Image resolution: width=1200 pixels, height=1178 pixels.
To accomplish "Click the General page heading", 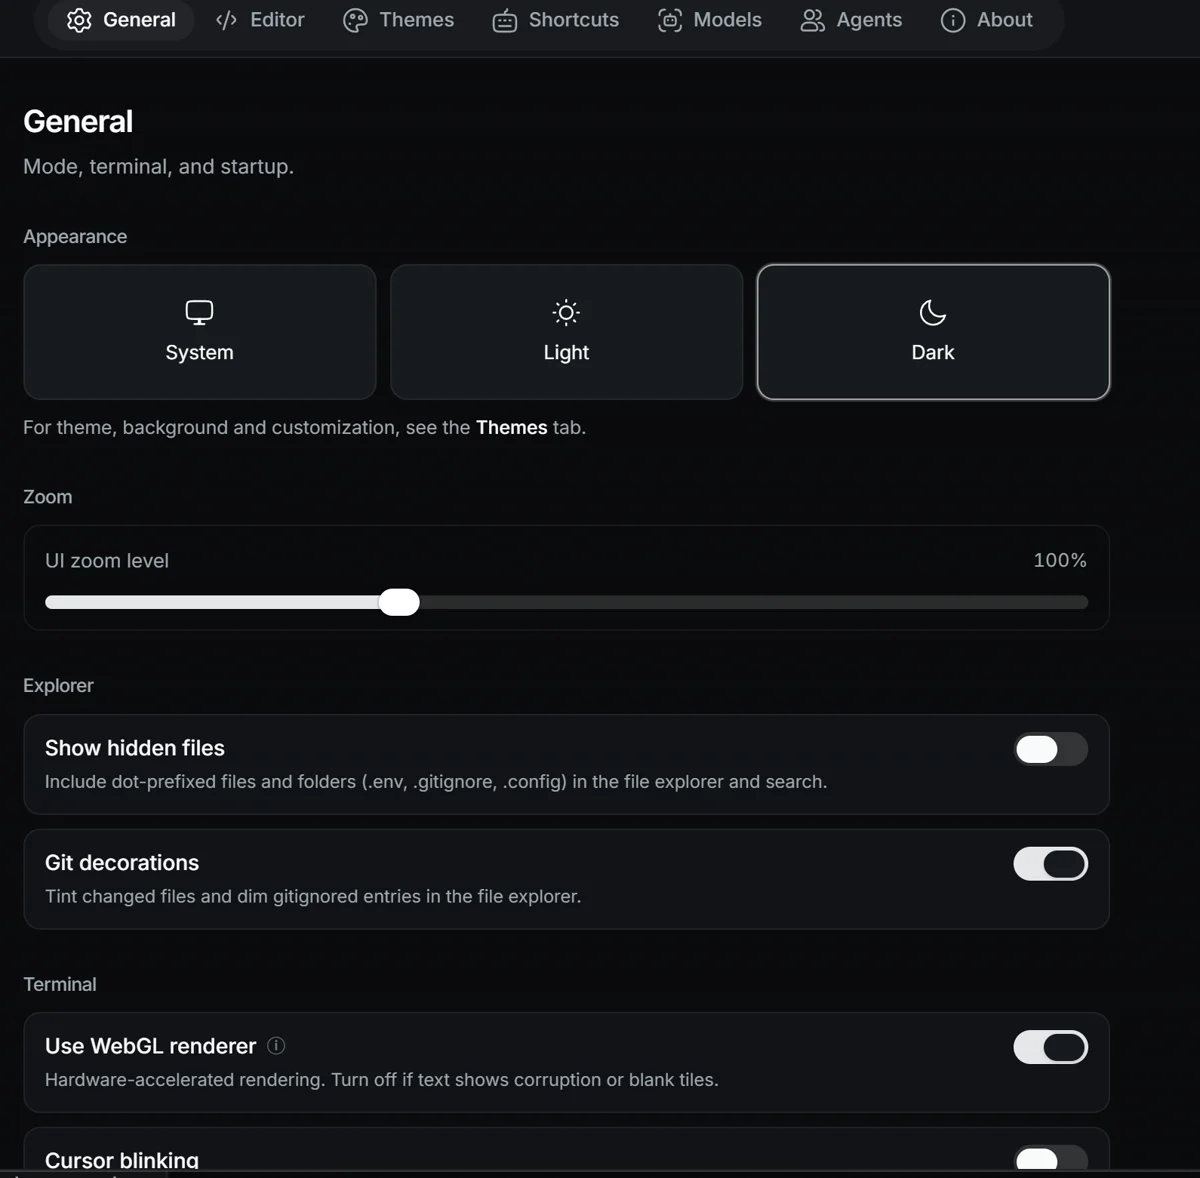I will point(78,121).
